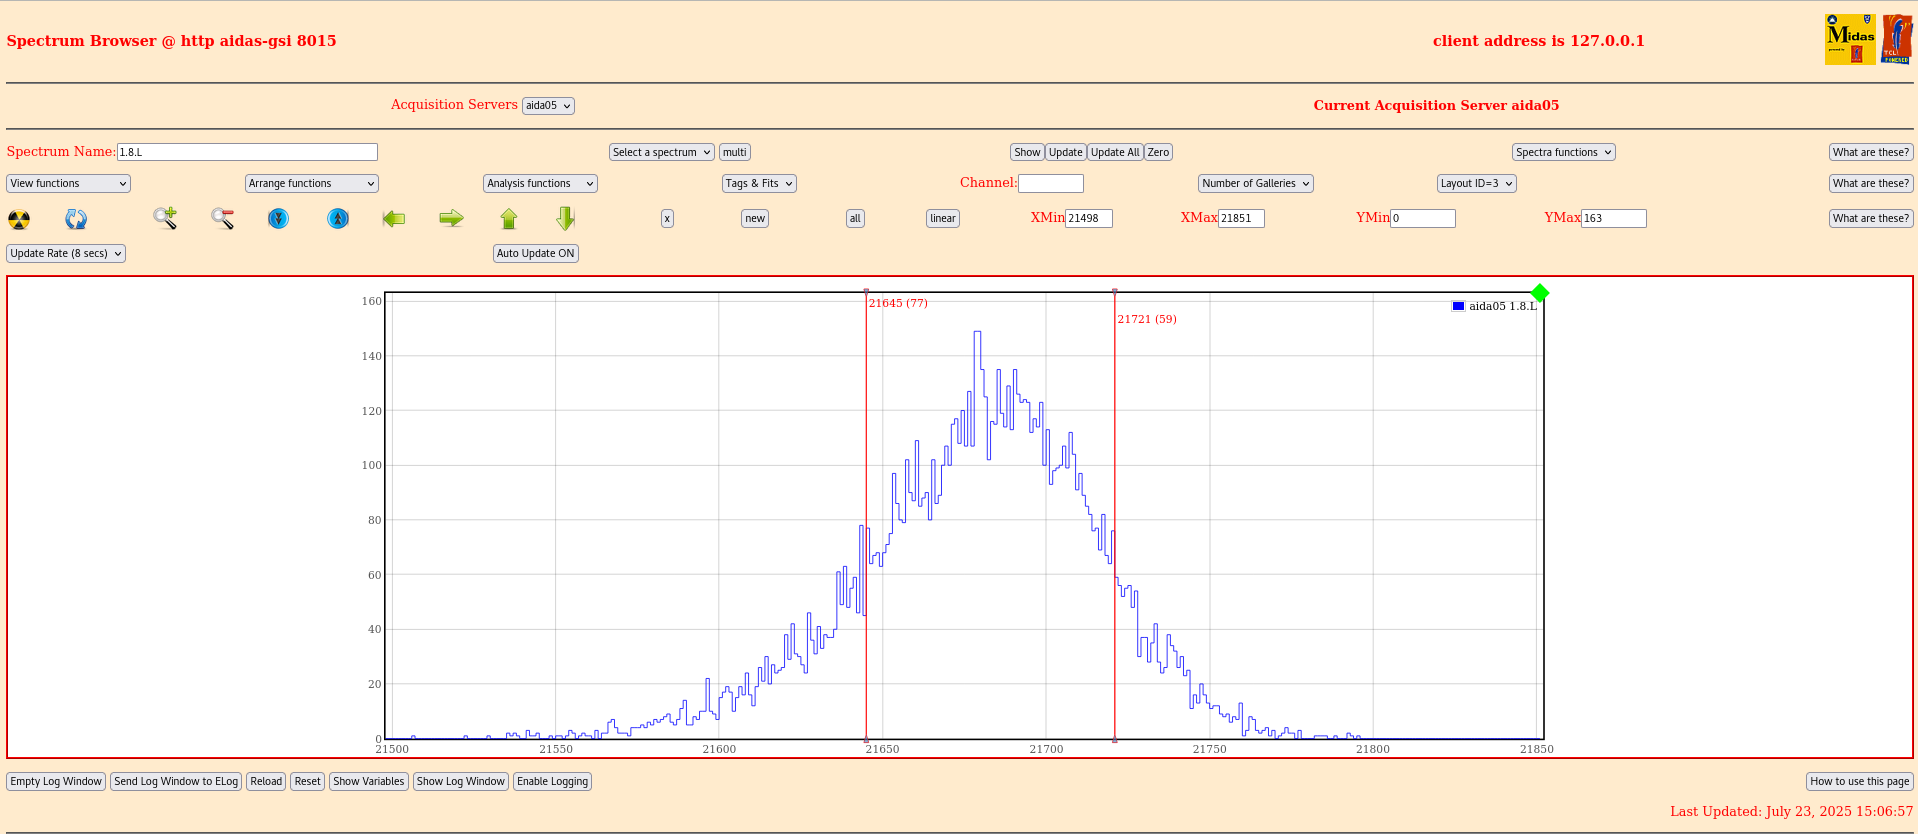This screenshot has height=834, width=1918.
Task: Click Show Variables button
Action: coord(369,781)
